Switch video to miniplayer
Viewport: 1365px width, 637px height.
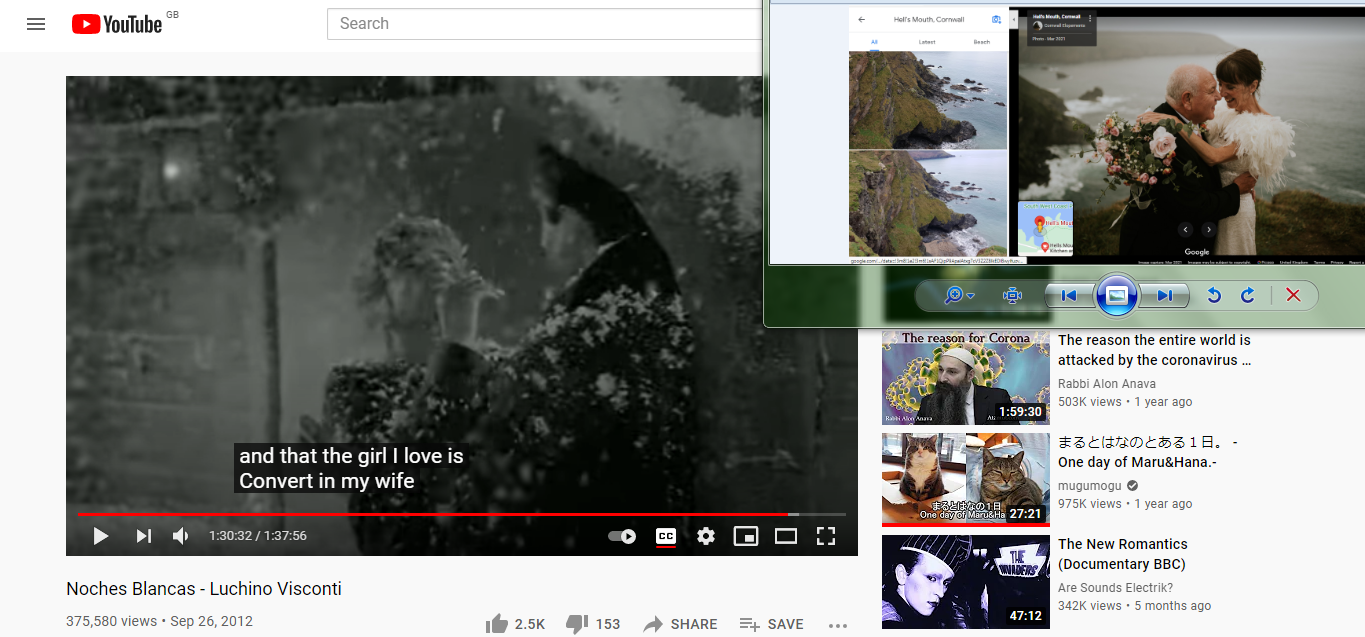point(746,536)
